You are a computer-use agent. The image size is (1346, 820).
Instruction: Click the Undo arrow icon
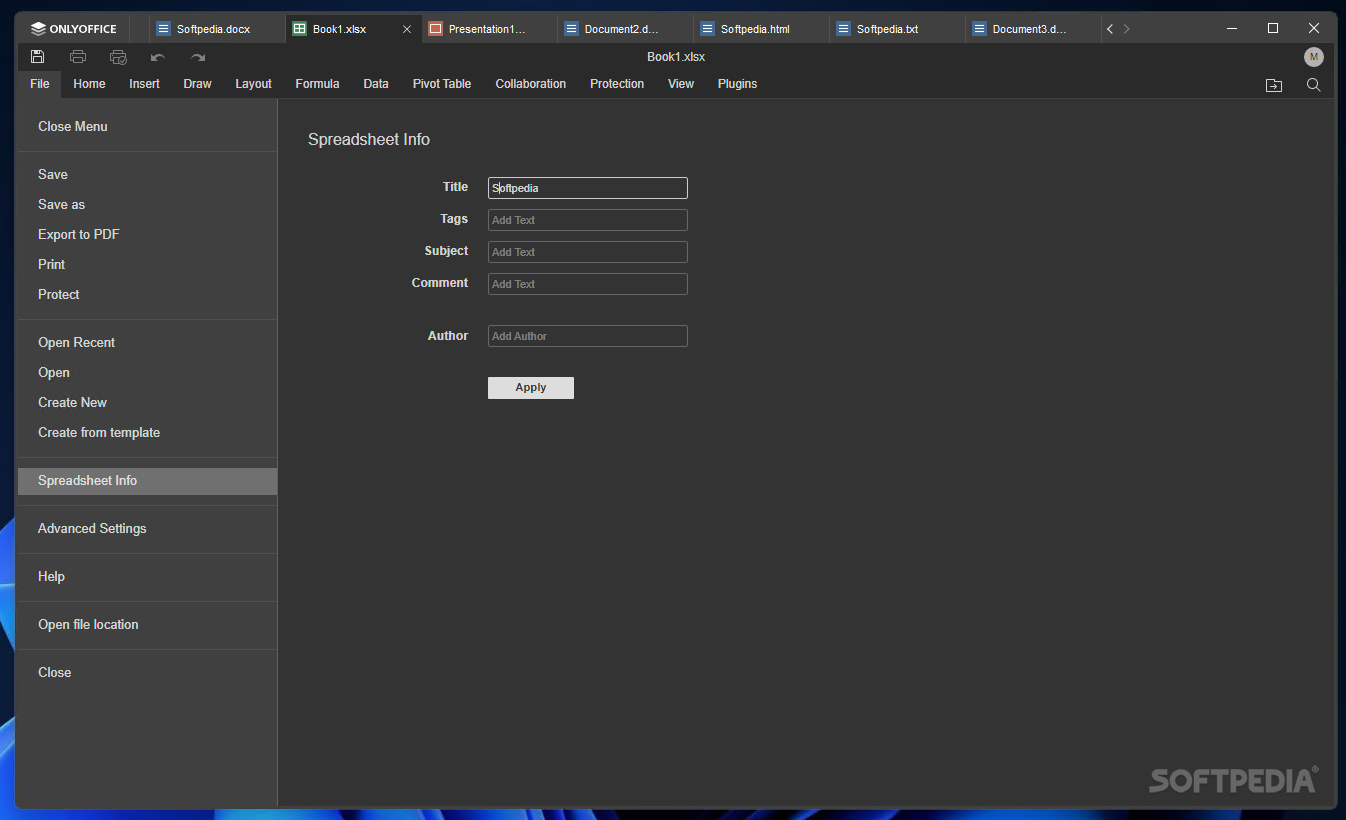click(x=158, y=57)
